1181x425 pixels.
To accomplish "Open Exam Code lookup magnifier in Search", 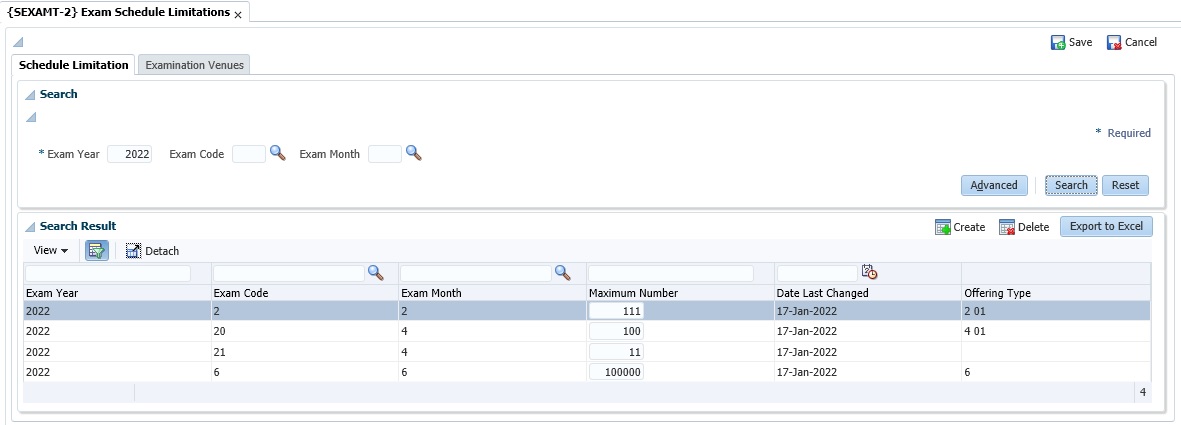I will pos(278,153).
